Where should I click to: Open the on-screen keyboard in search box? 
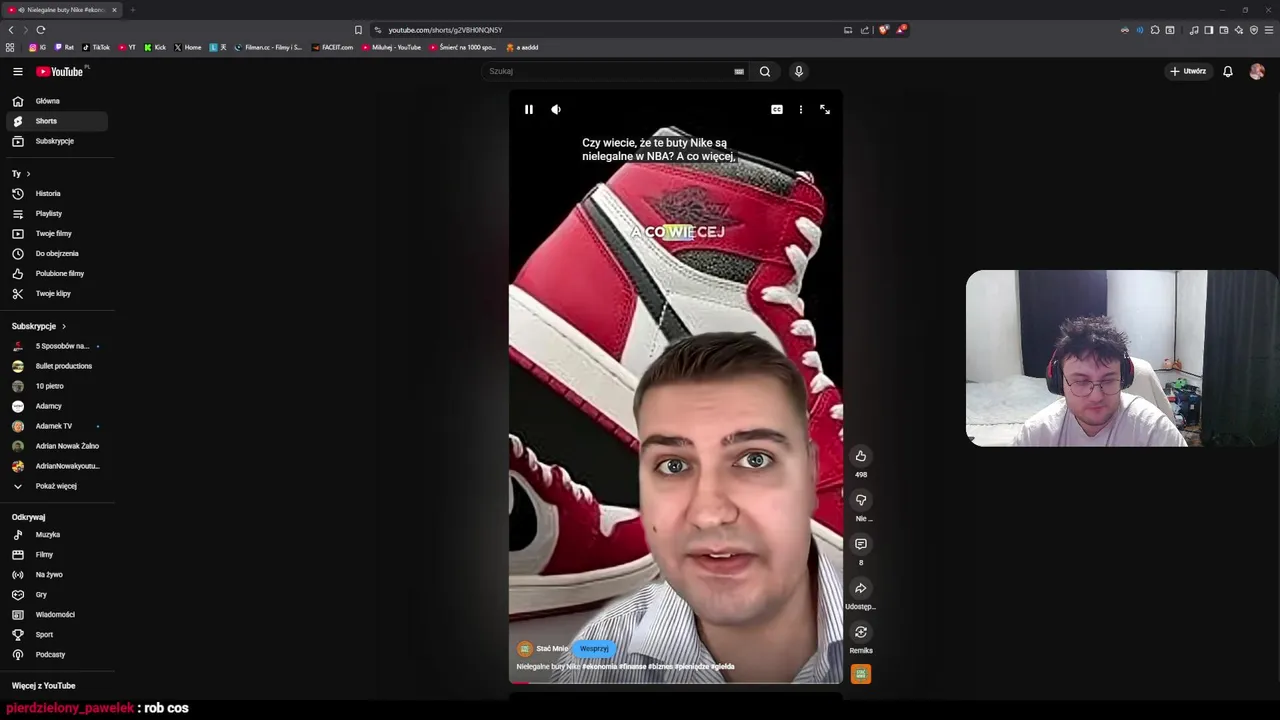coord(739,71)
